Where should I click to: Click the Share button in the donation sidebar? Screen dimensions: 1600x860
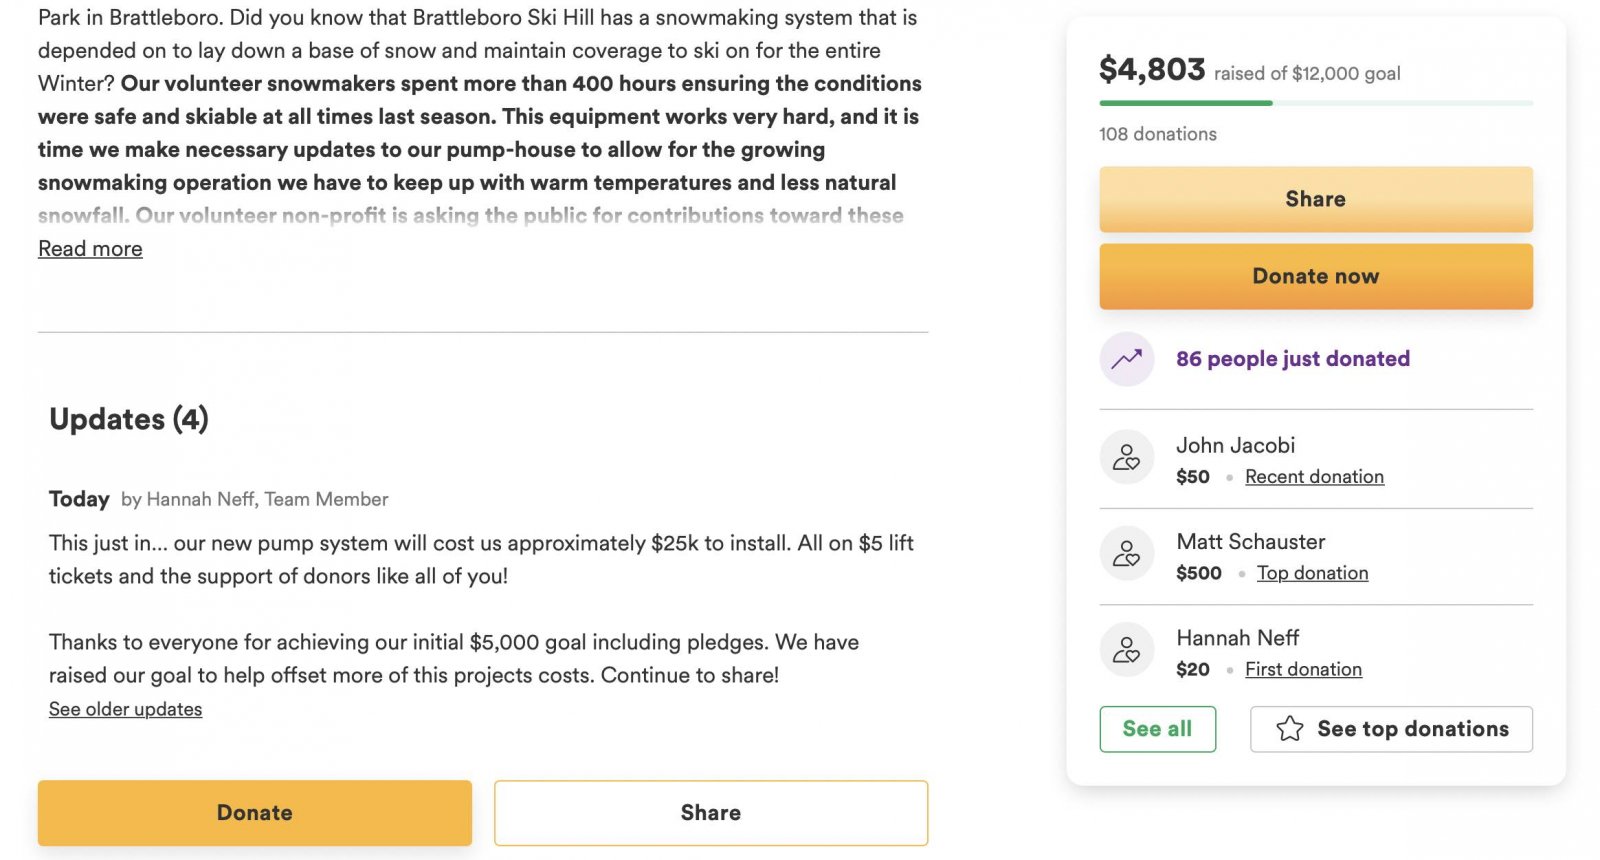[x=1315, y=199]
